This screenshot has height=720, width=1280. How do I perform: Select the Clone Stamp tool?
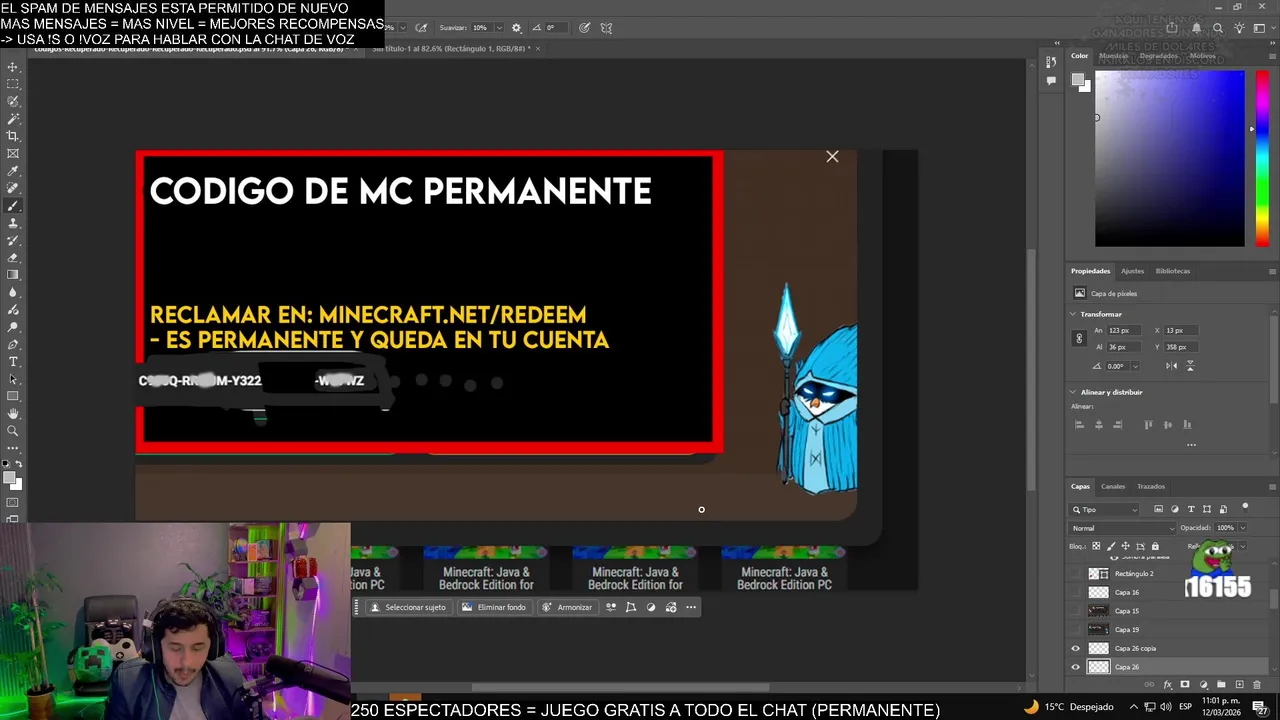click(x=13, y=223)
